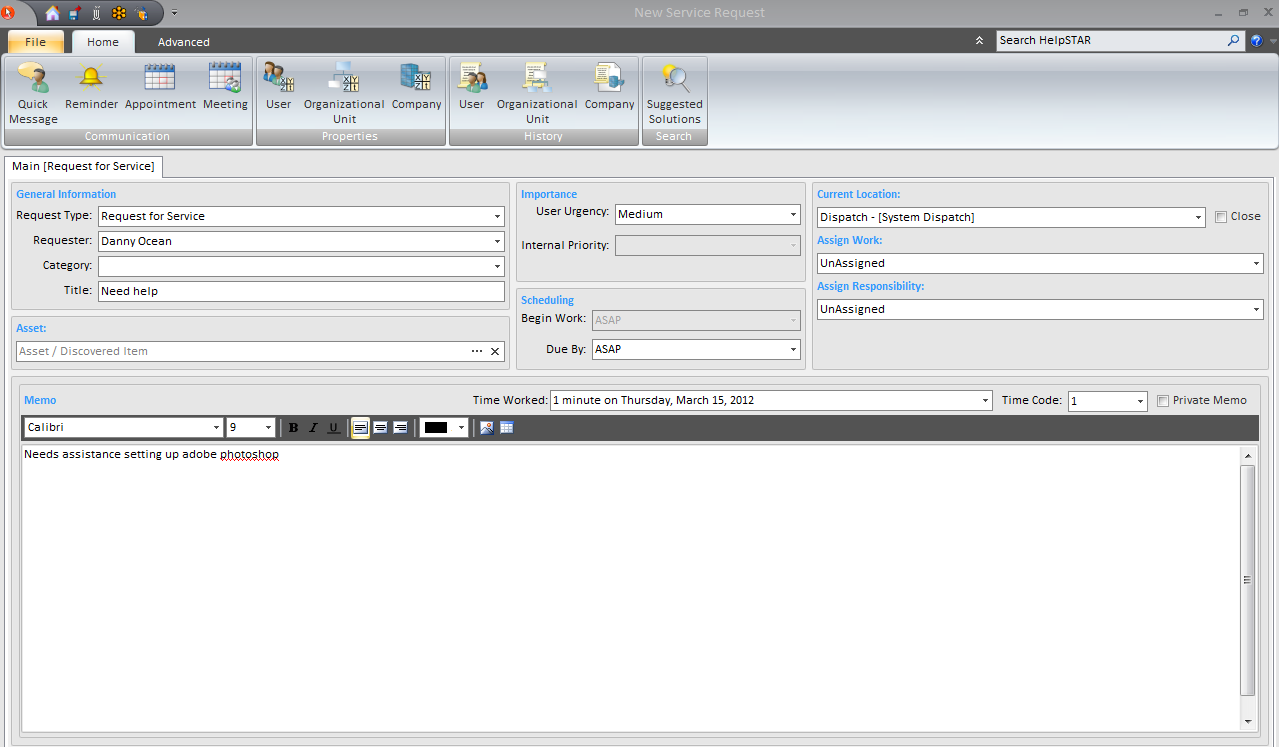The width and height of the screenshot is (1279, 747).
Task: Apply italic formatting in the memo toolbar
Action: (313, 428)
